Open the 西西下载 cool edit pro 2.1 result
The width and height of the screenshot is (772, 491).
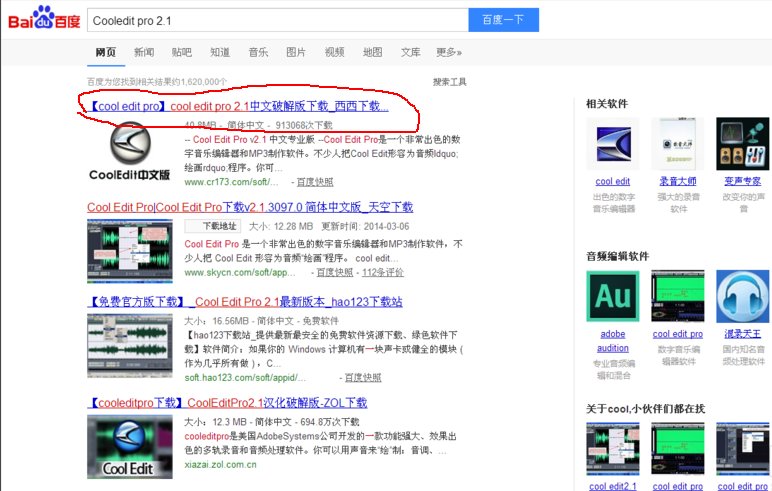click(239, 106)
